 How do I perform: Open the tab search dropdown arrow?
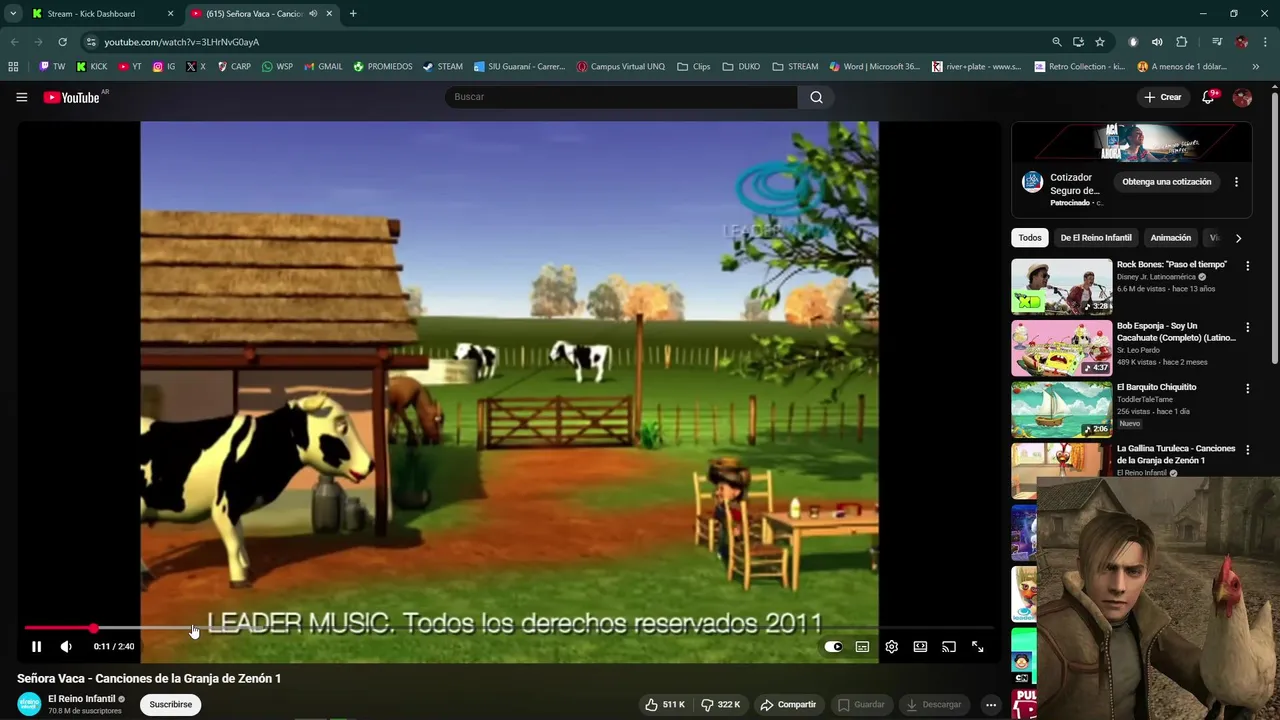[13, 14]
